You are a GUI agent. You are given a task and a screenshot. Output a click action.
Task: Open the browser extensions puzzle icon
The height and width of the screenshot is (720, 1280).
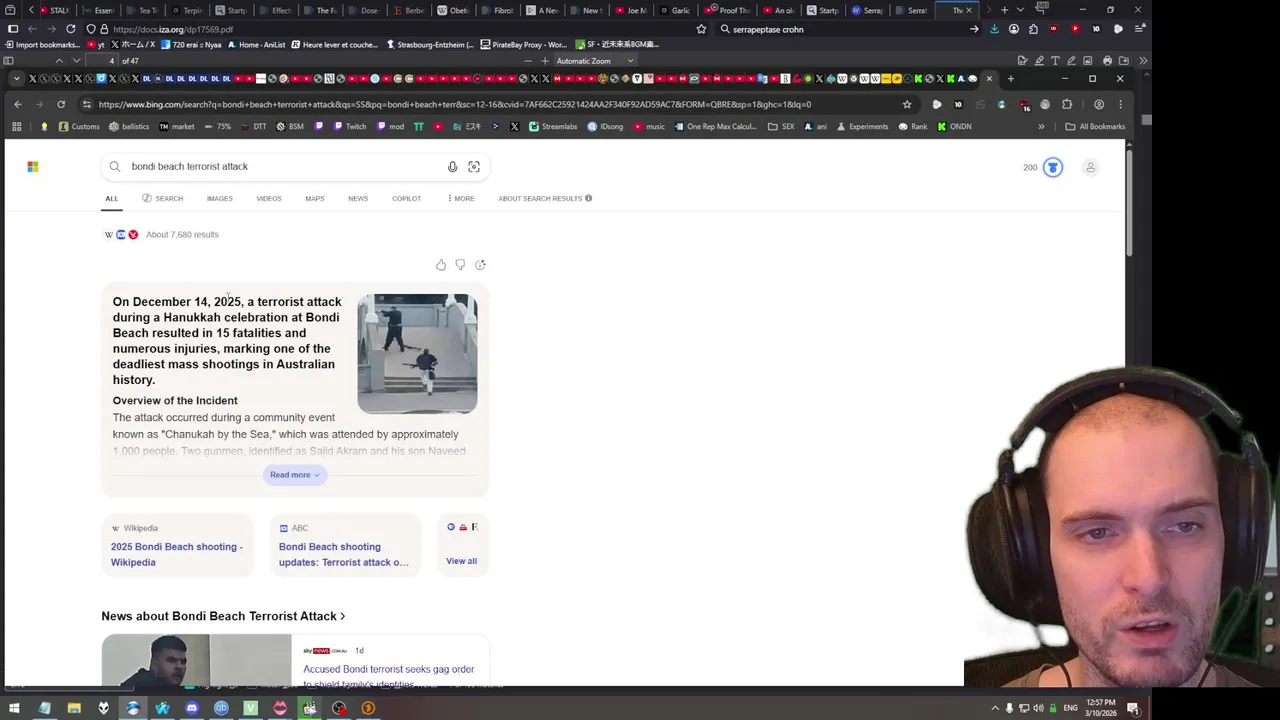(1067, 104)
